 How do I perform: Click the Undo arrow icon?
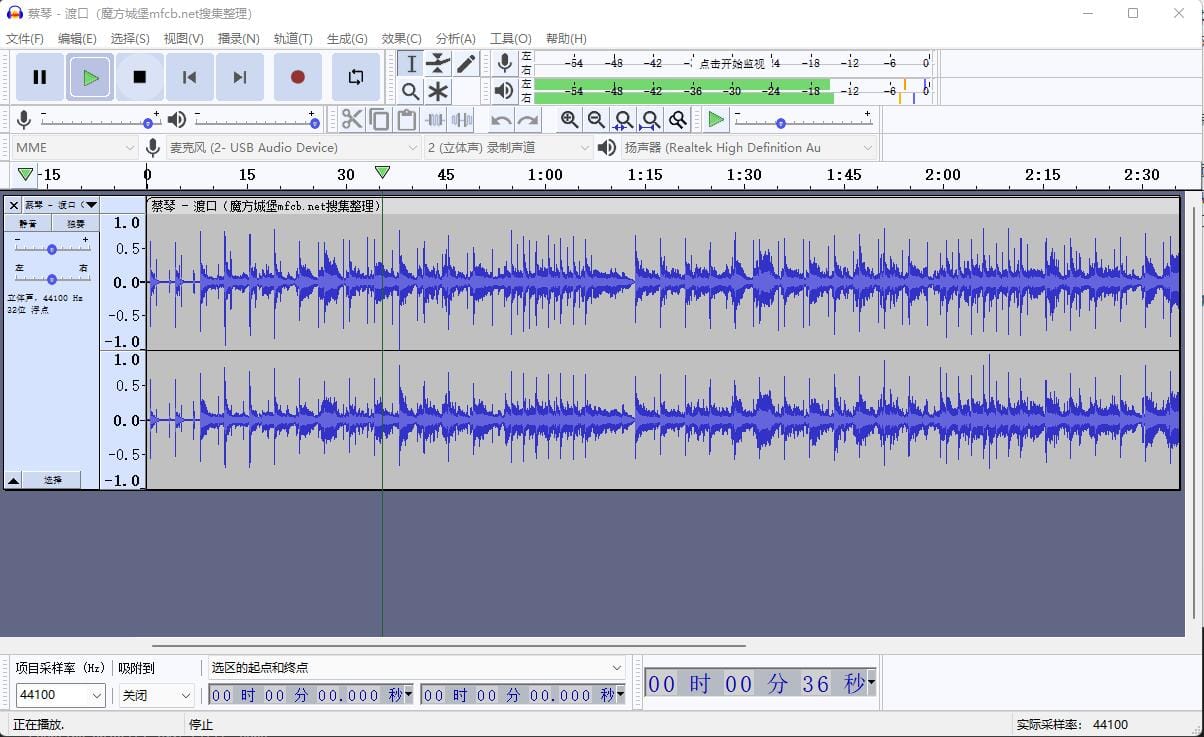pos(501,120)
